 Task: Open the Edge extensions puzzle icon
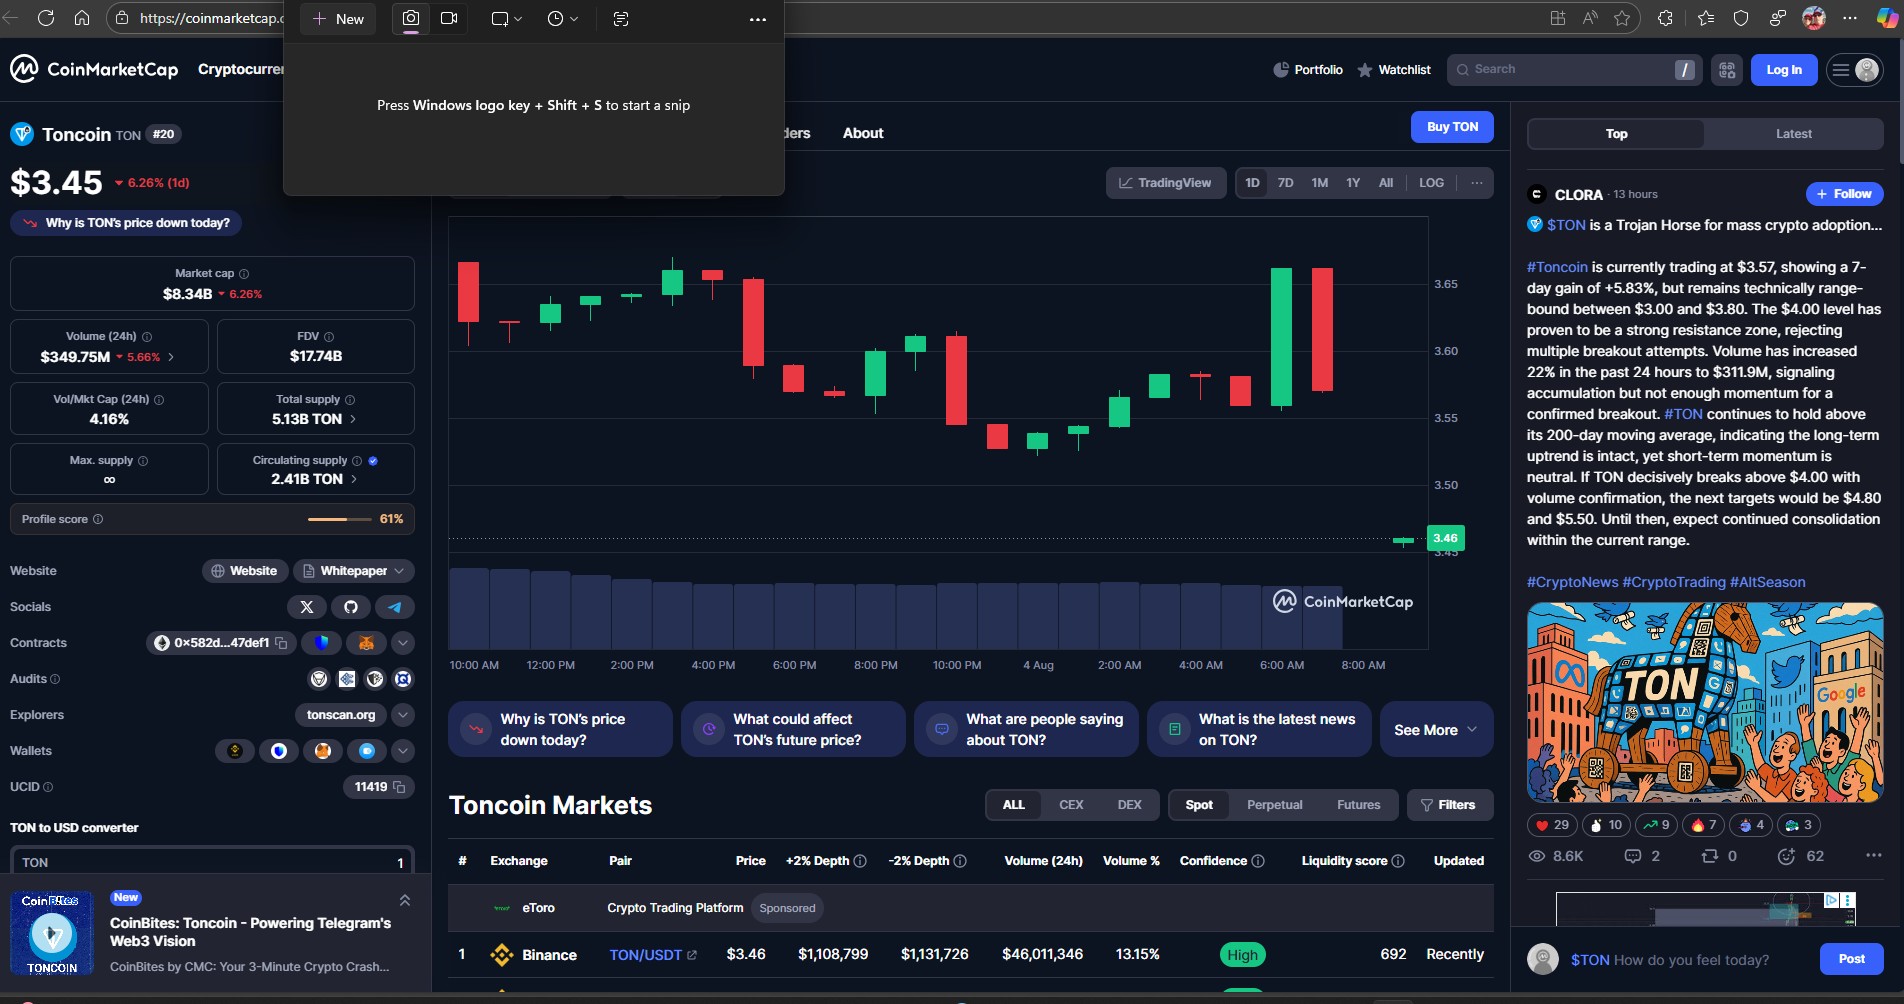[1665, 18]
